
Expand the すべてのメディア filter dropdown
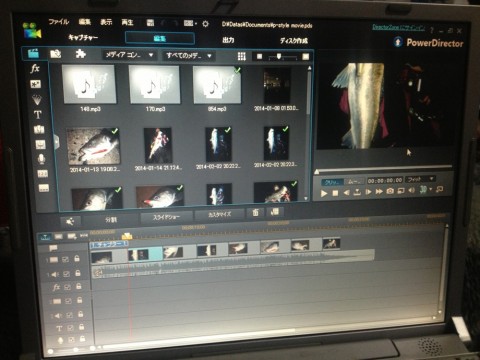tap(189, 56)
